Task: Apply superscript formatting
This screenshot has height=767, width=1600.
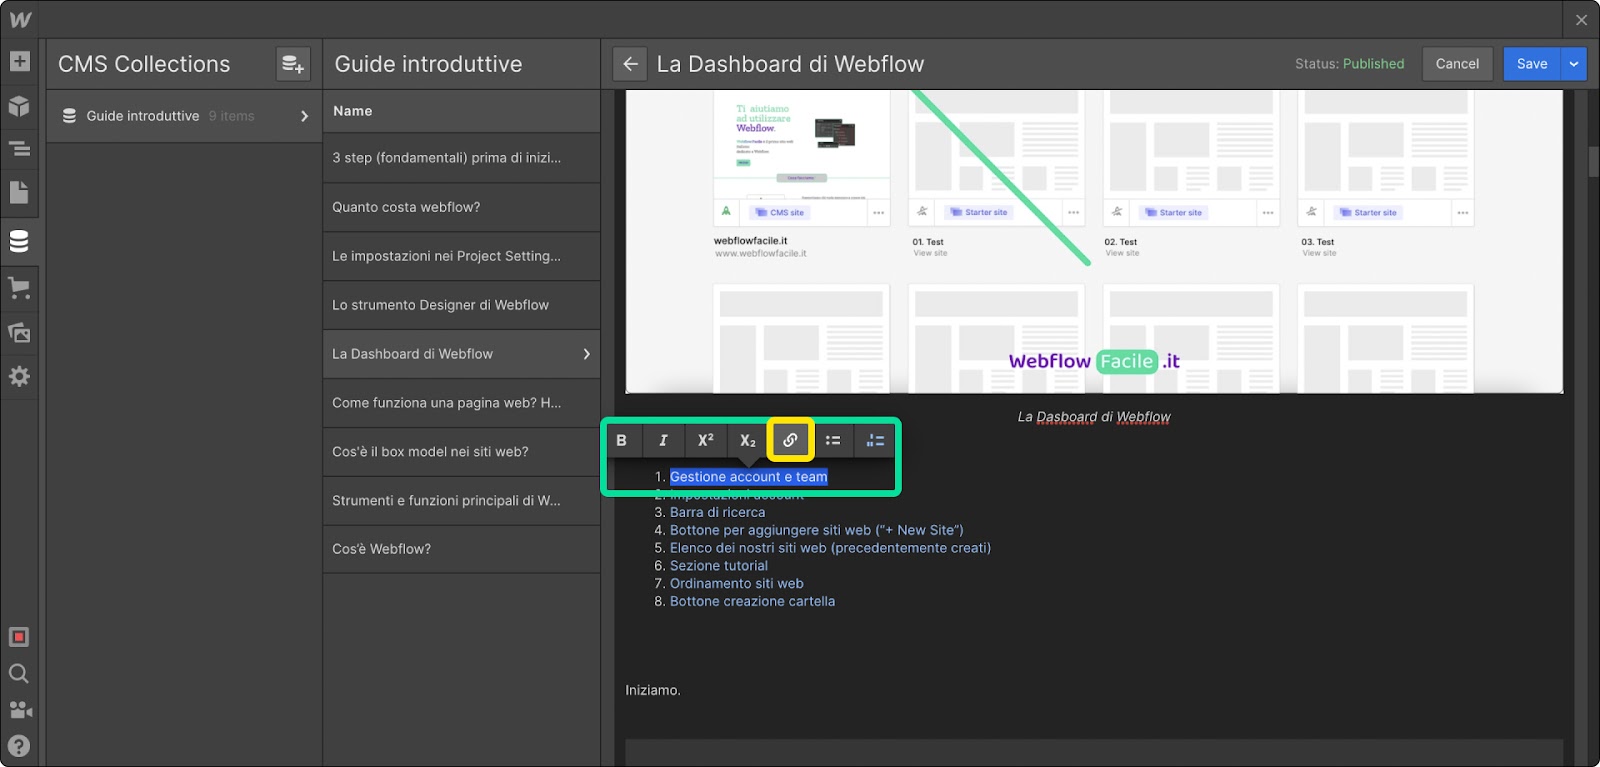Action: (x=706, y=440)
